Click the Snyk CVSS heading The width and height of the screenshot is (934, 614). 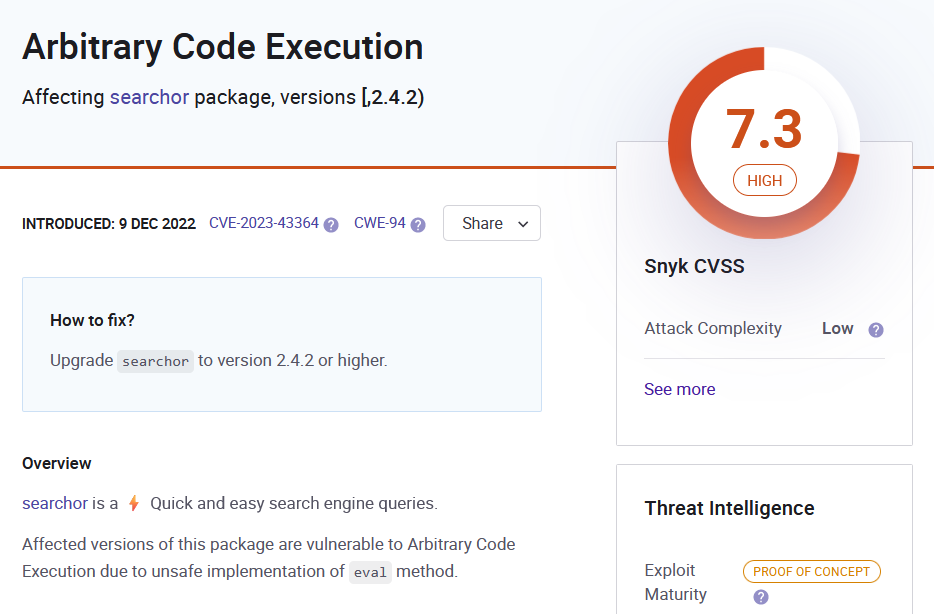[x=695, y=266]
